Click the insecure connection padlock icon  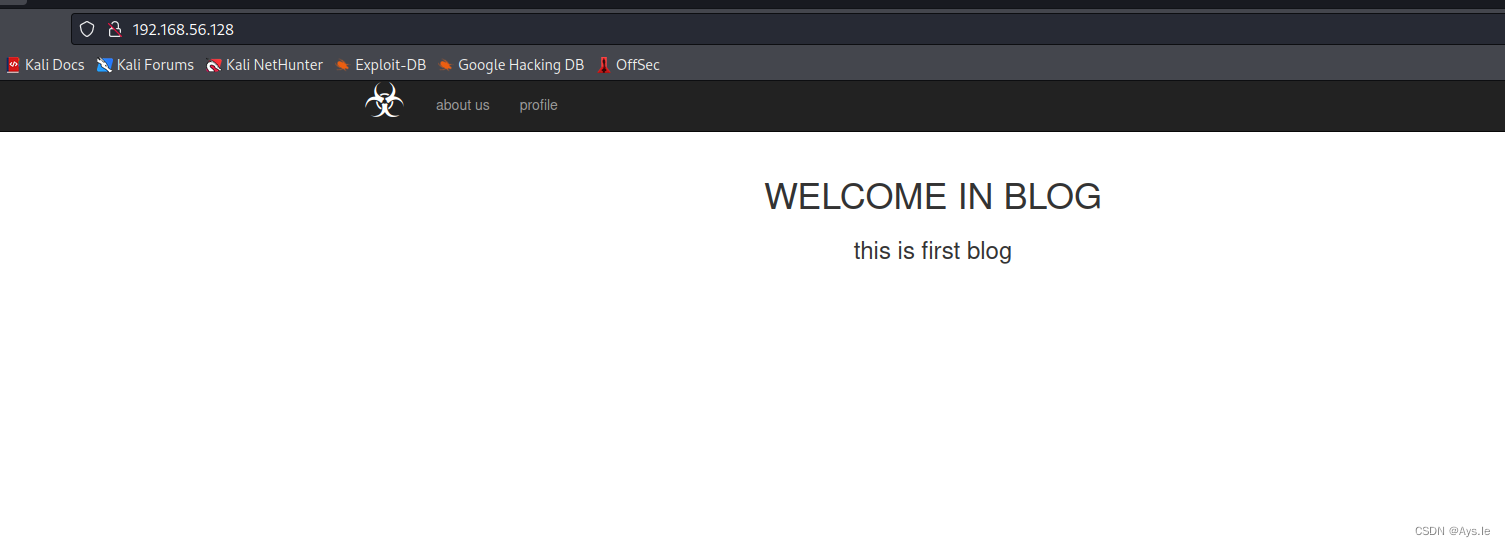pos(114,29)
